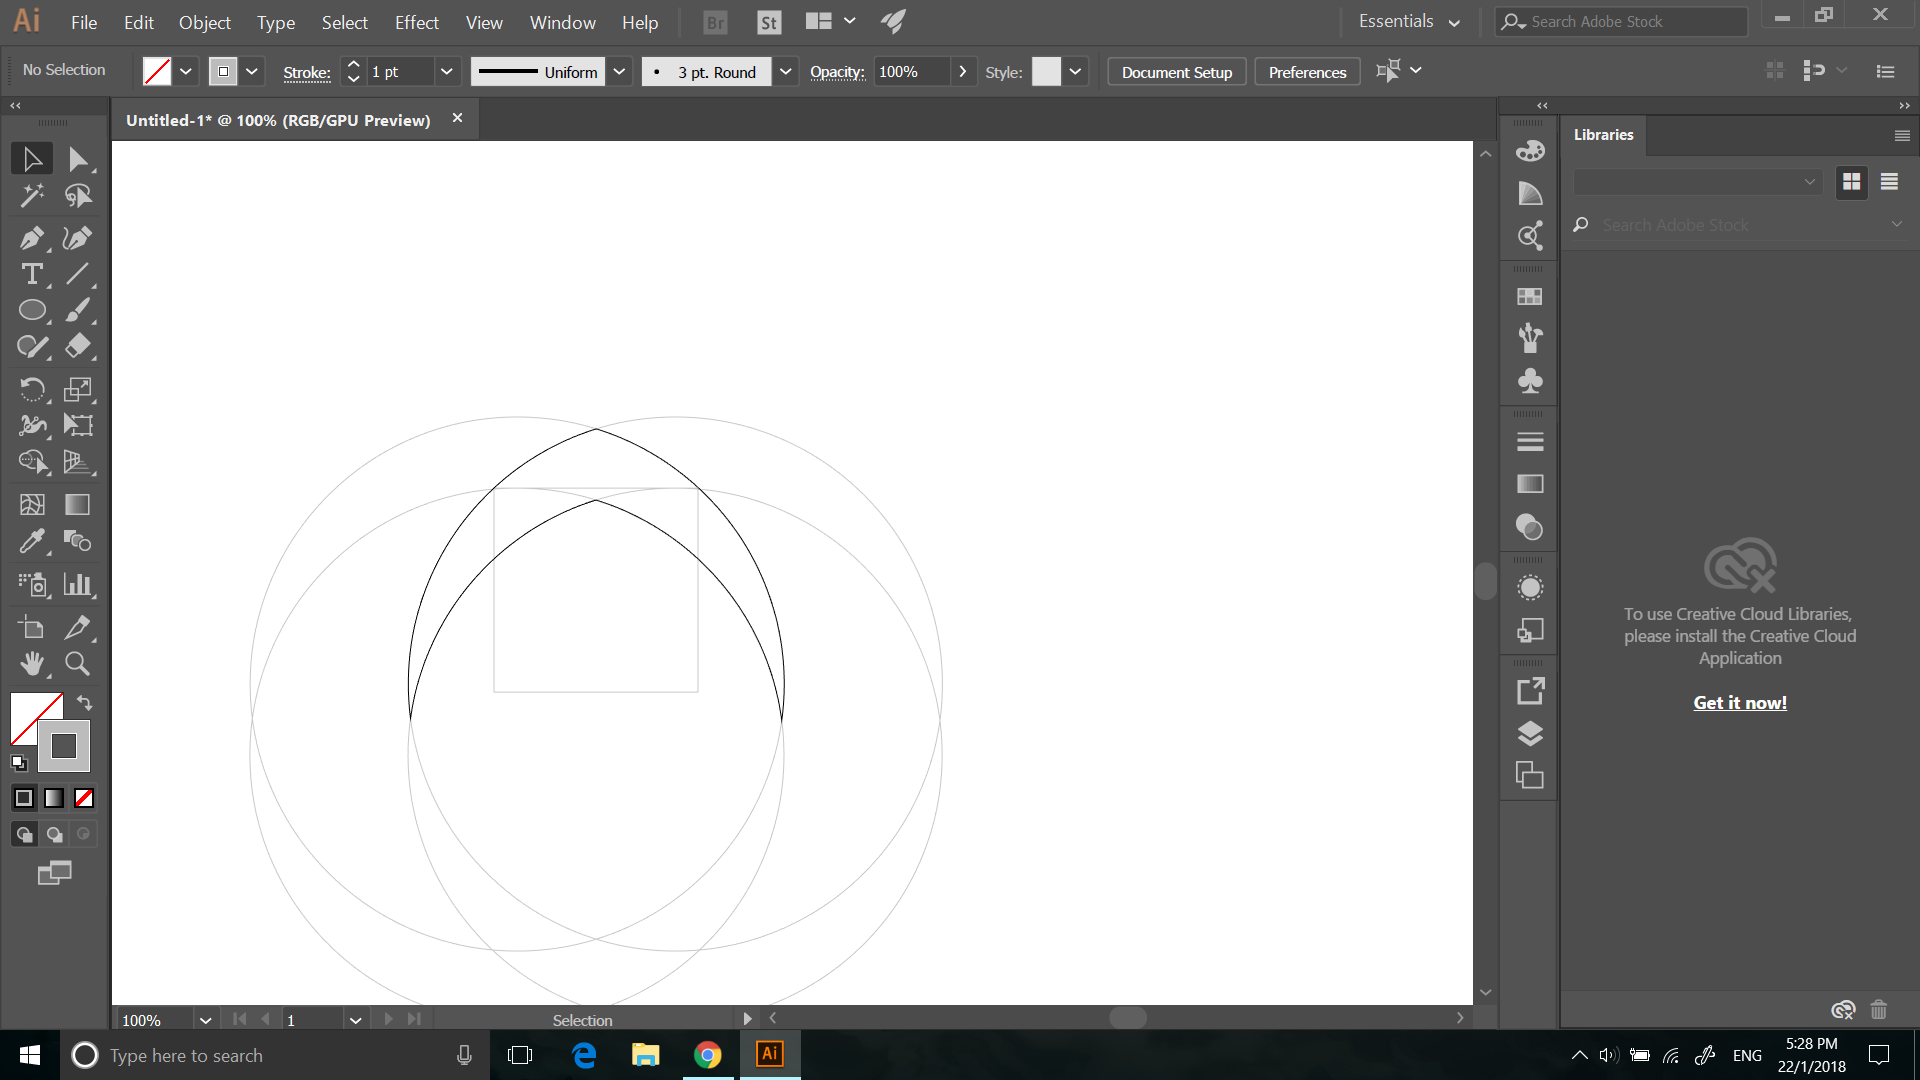Open the Preferences dialog
Viewport: 1920px width, 1080px height.
[x=1306, y=71]
